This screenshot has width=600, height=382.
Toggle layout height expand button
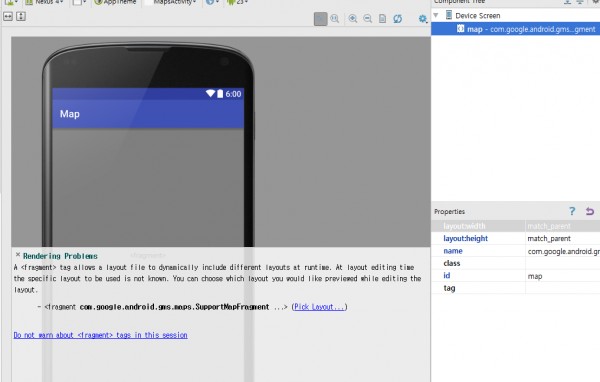click(x=21, y=16)
